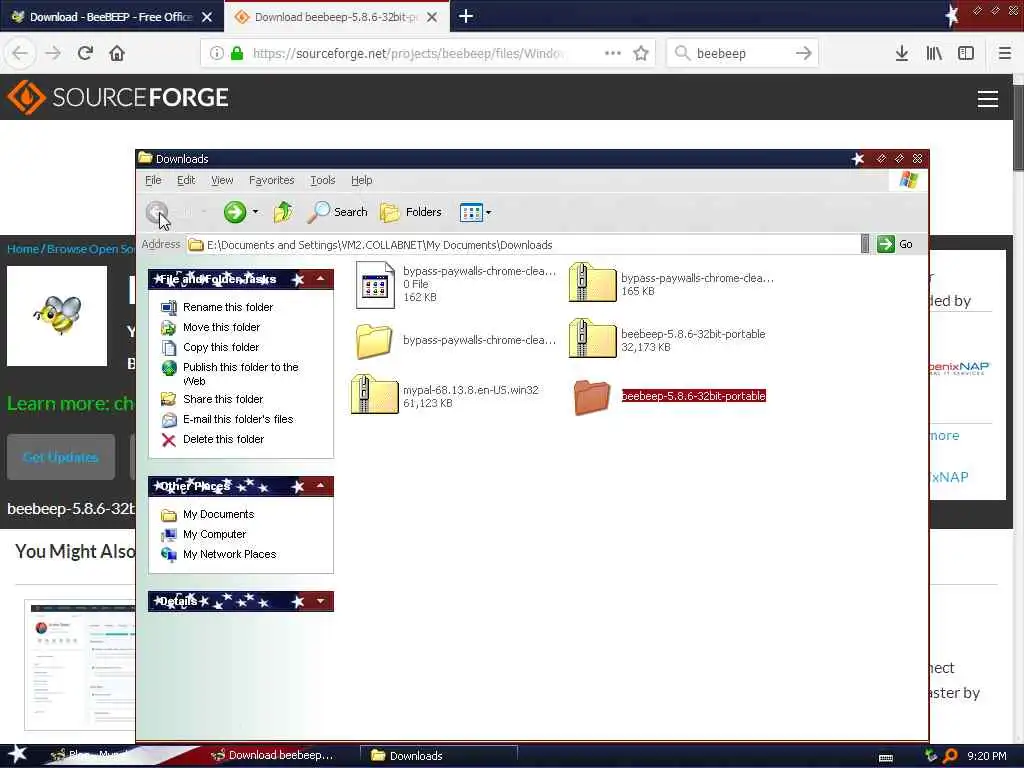This screenshot has height=768, width=1024.
Task: Collapse the File and Folder Tasks panel
Action: (321, 279)
